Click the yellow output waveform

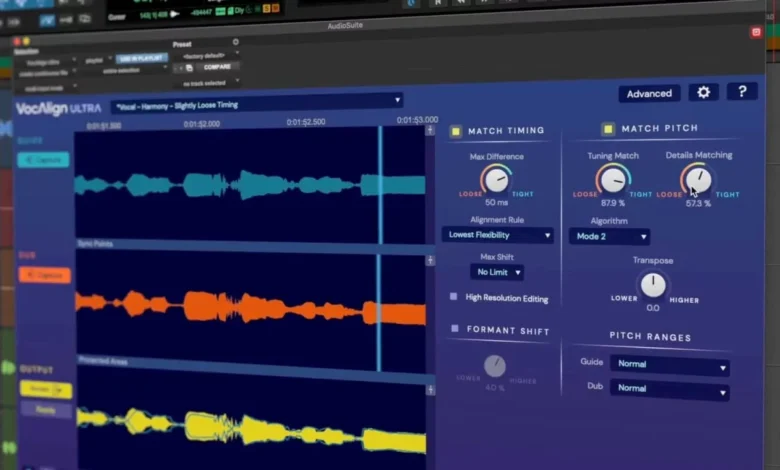click(251, 428)
